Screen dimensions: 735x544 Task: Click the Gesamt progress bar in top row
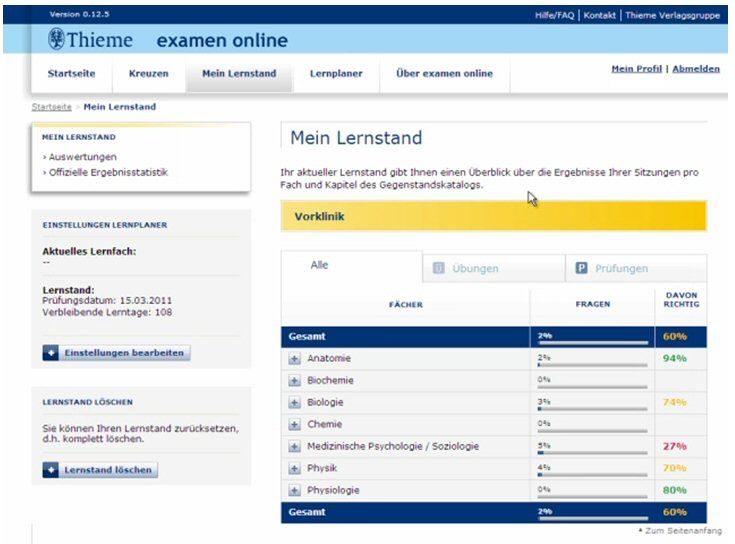[x=592, y=342]
